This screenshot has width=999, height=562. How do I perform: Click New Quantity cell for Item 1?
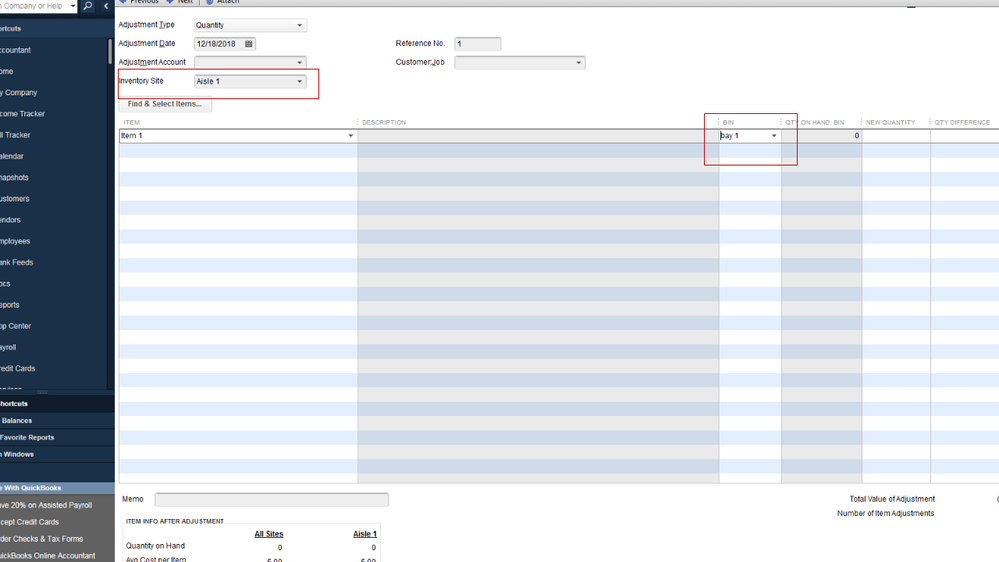[x=896, y=136]
